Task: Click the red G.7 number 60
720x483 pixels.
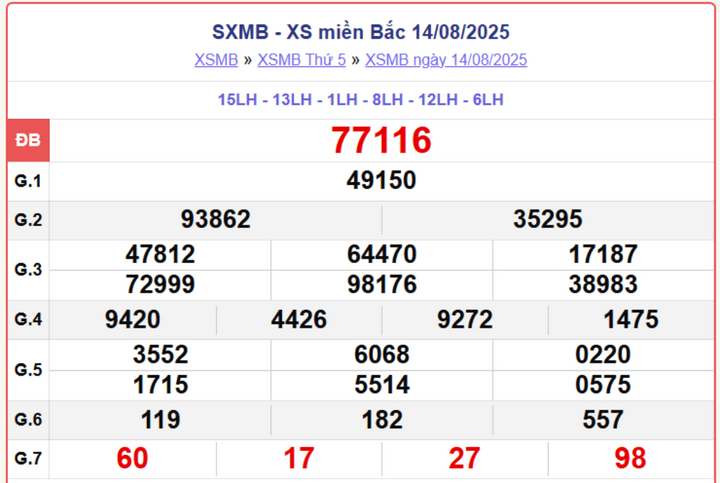Action: 133,458
